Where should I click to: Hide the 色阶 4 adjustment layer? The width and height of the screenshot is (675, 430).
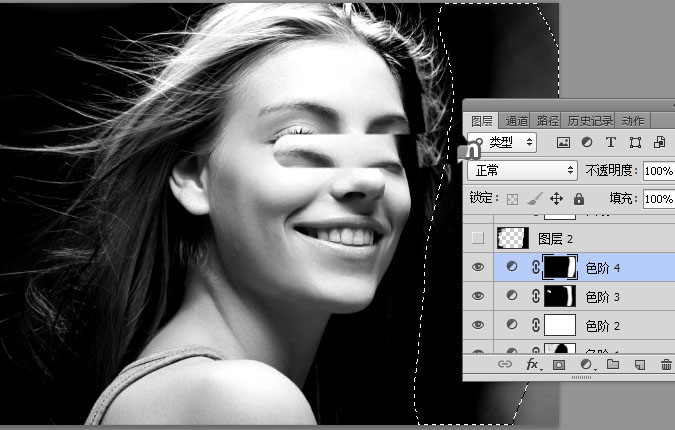[x=478, y=267]
